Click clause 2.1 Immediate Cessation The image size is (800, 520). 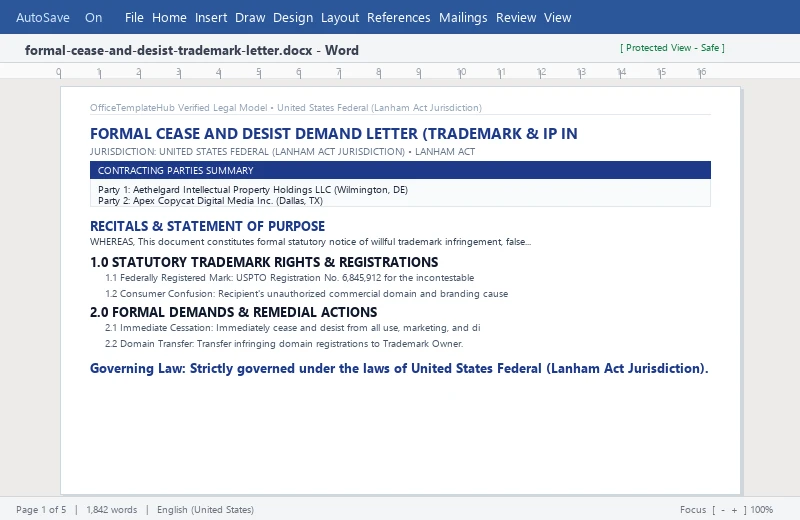click(292, 328)
